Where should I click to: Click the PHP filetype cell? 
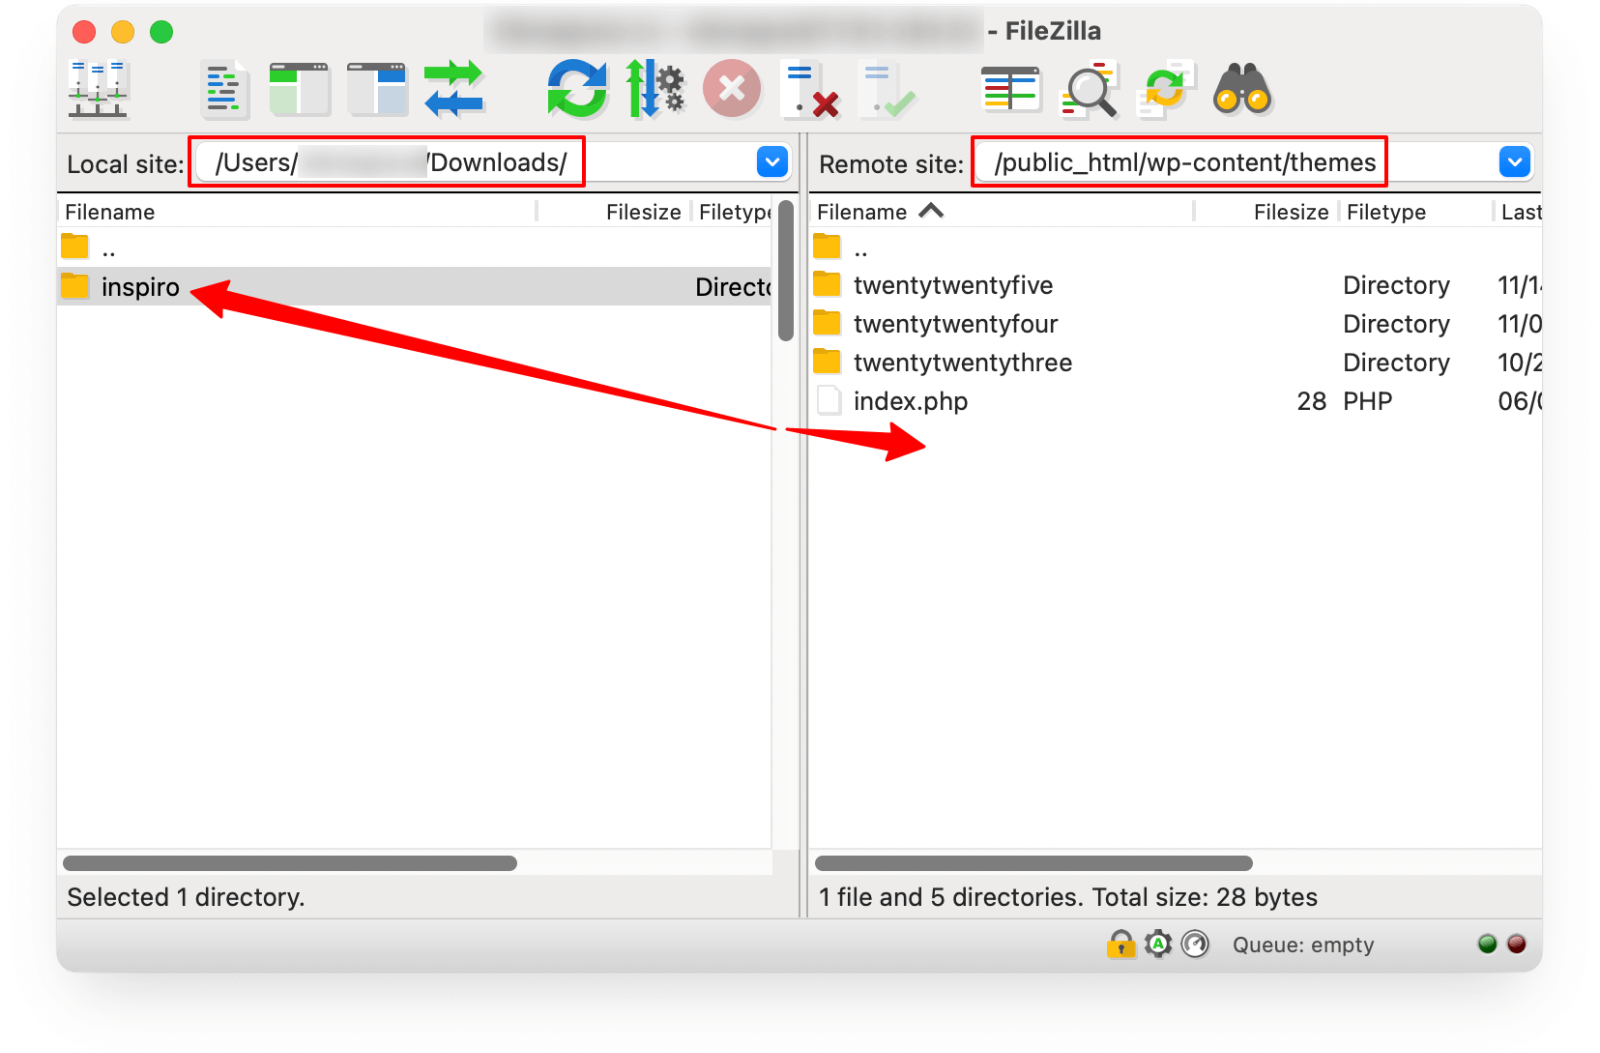click(x=1368, y=401)
